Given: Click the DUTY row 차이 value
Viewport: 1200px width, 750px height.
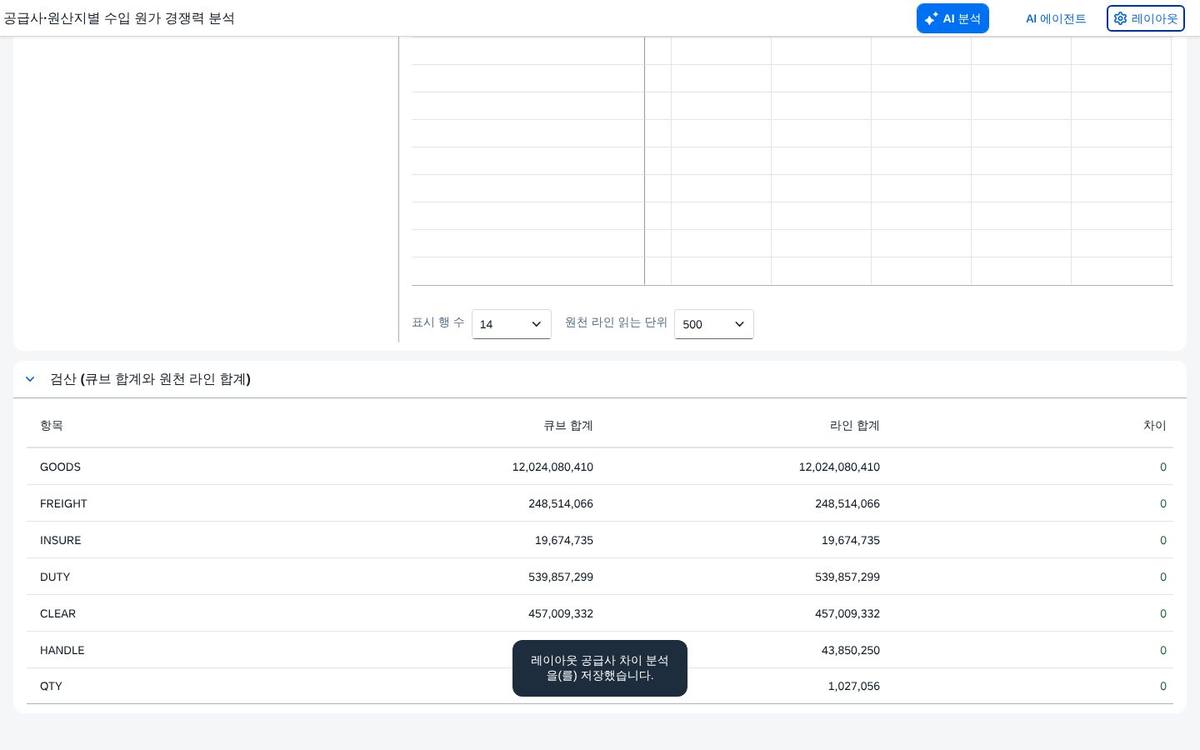Looking at the screenshot, I should coord(1163,577).
